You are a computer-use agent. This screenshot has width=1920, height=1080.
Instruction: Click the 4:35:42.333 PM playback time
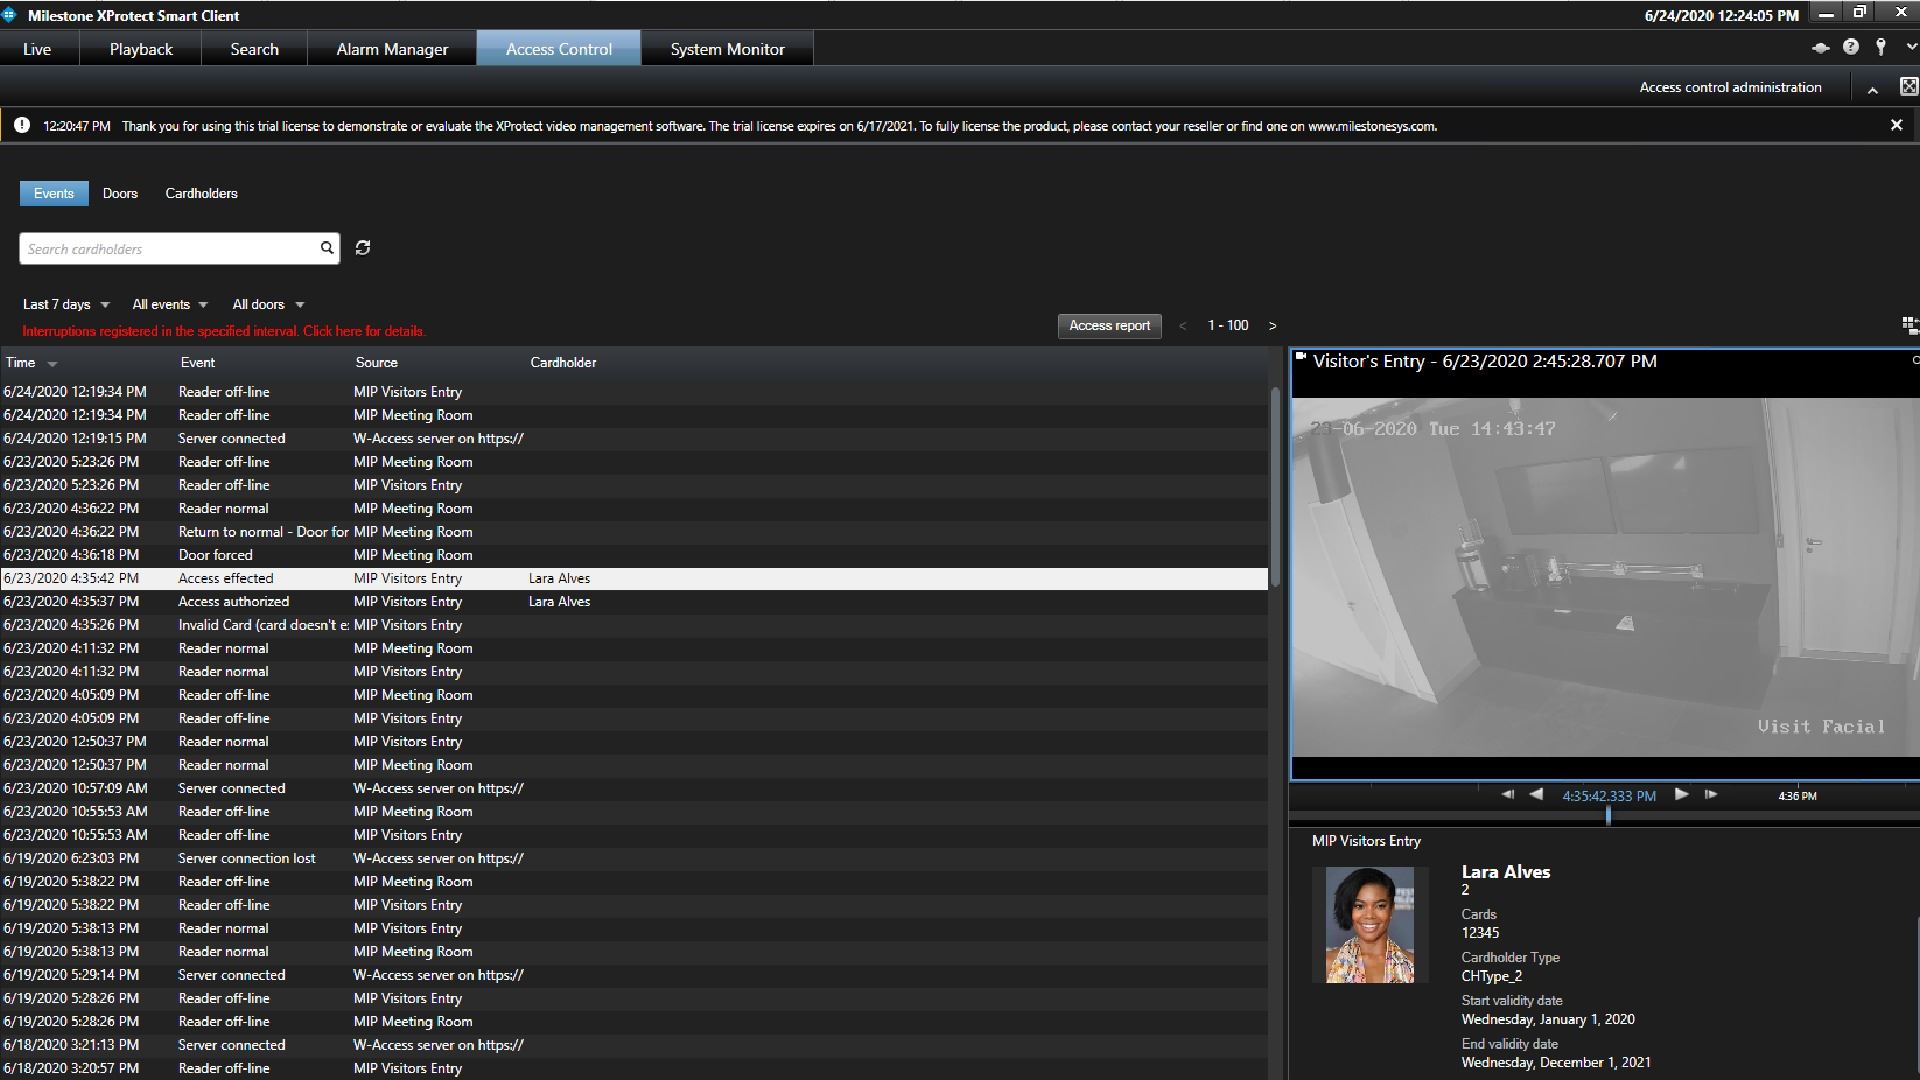click(1609, 796)
